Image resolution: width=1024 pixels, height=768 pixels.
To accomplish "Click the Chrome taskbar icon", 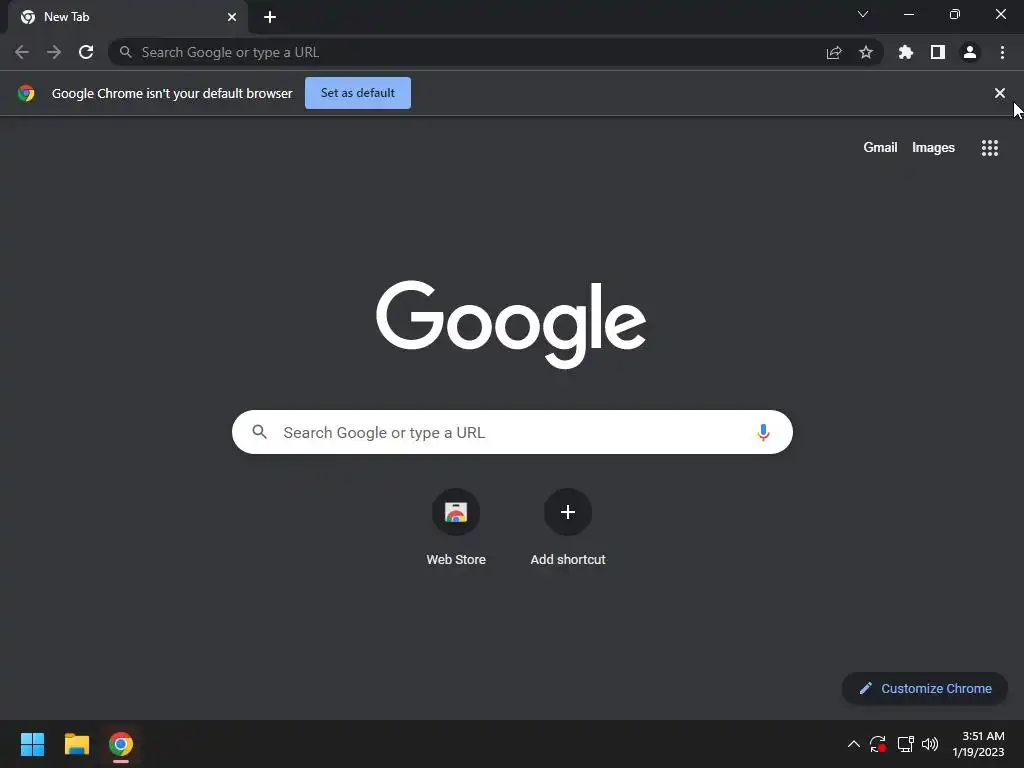I will pyautogui.click(x=121, y=744).
